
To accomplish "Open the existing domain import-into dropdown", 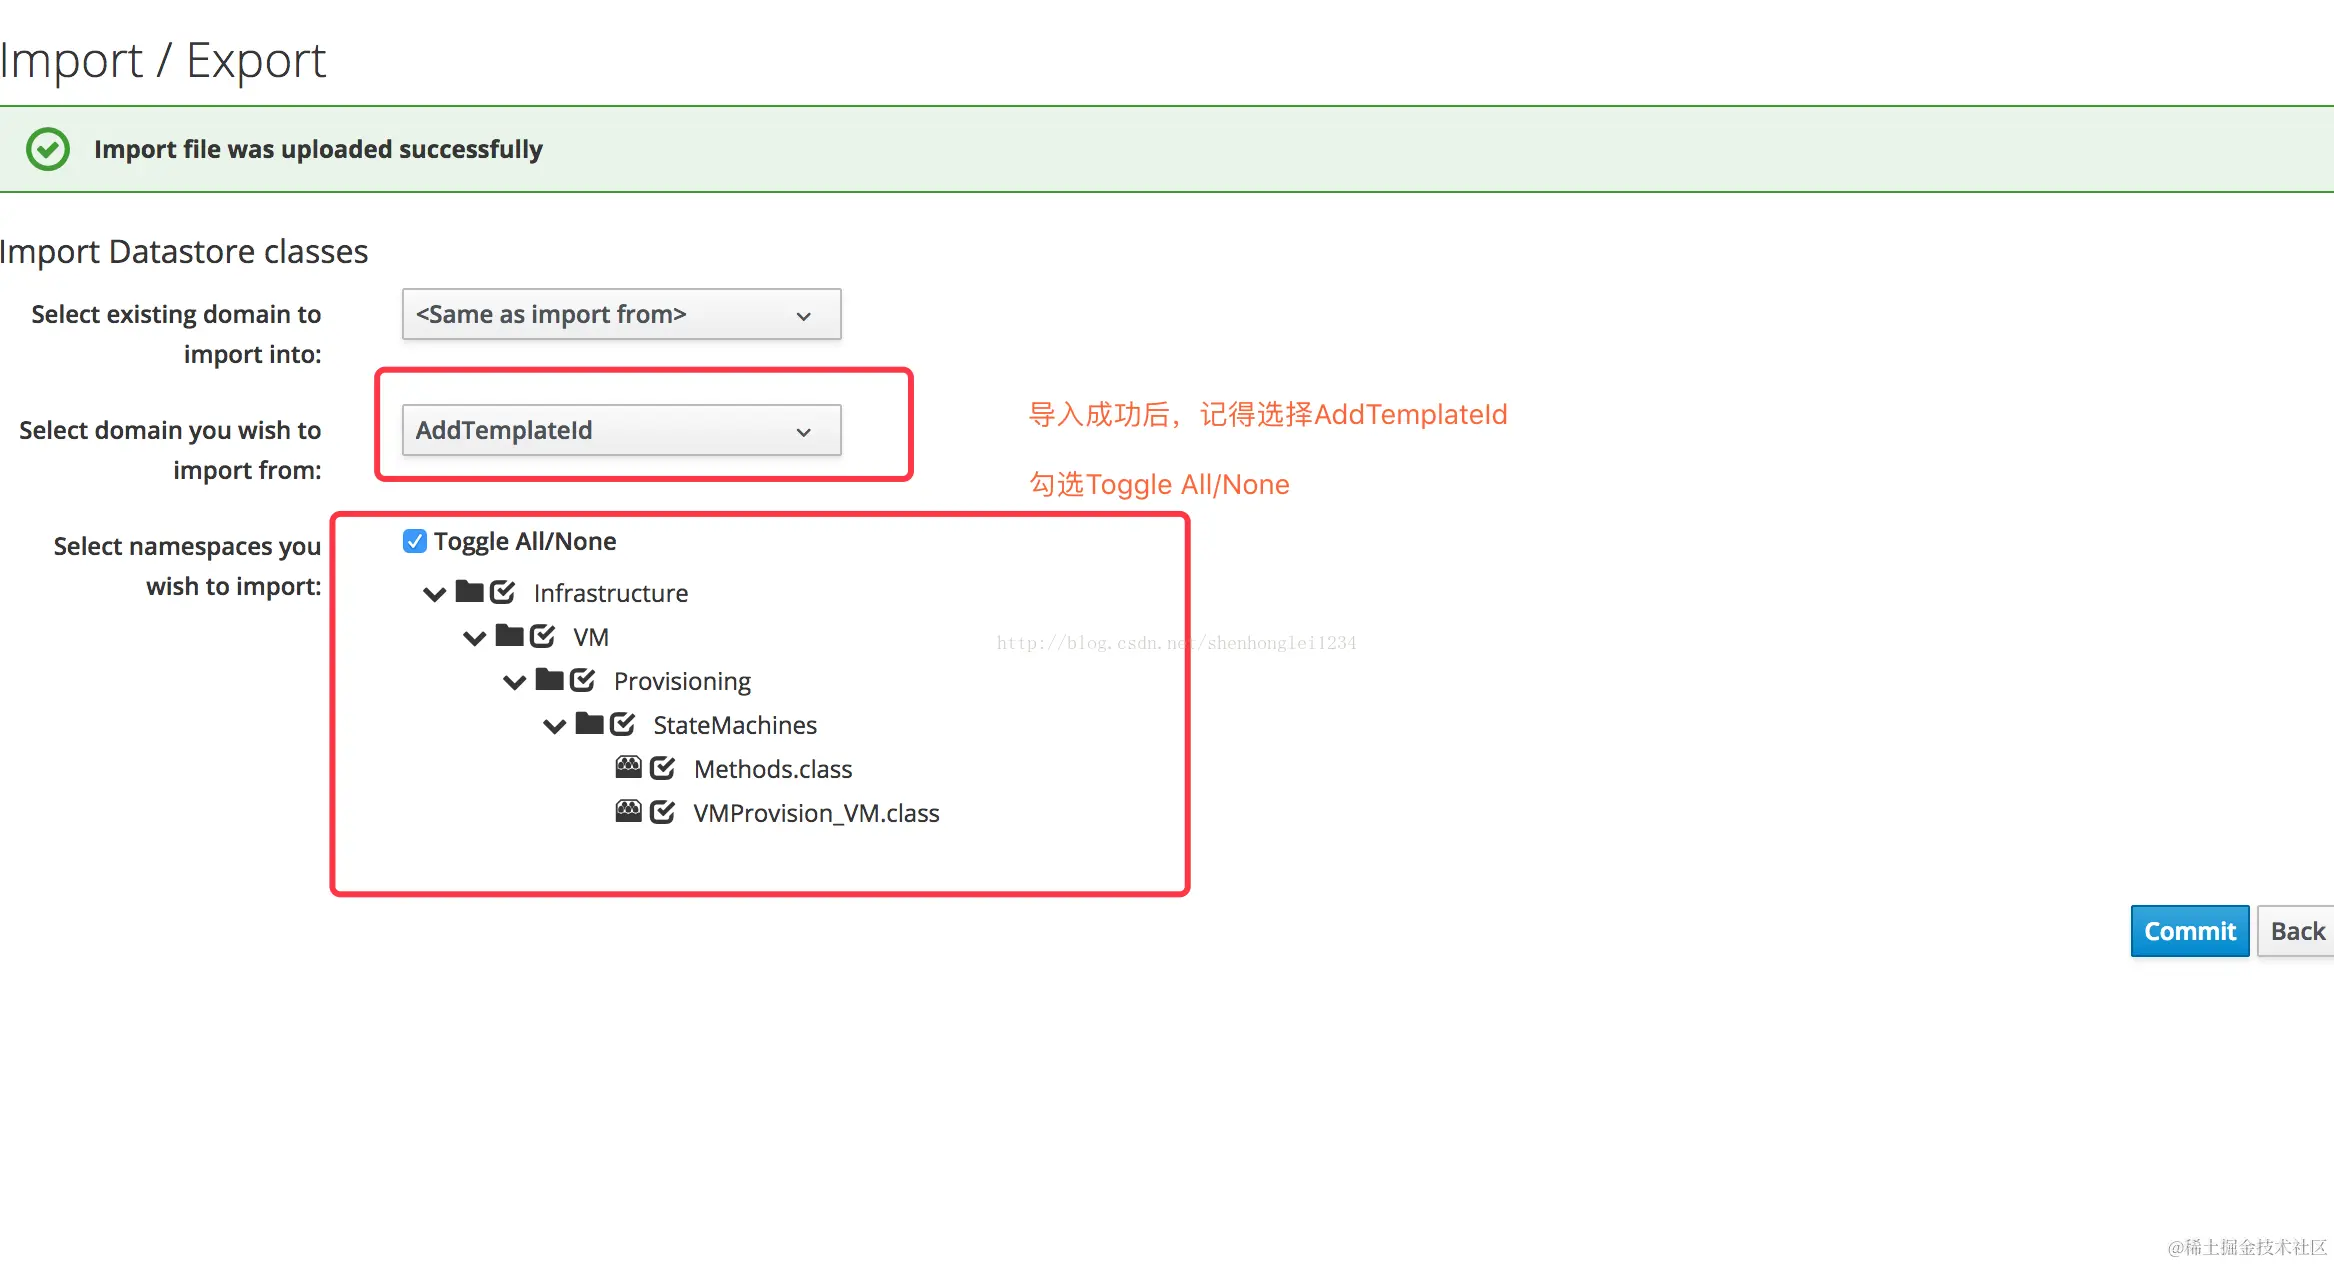I will click(x=621, y=315).
